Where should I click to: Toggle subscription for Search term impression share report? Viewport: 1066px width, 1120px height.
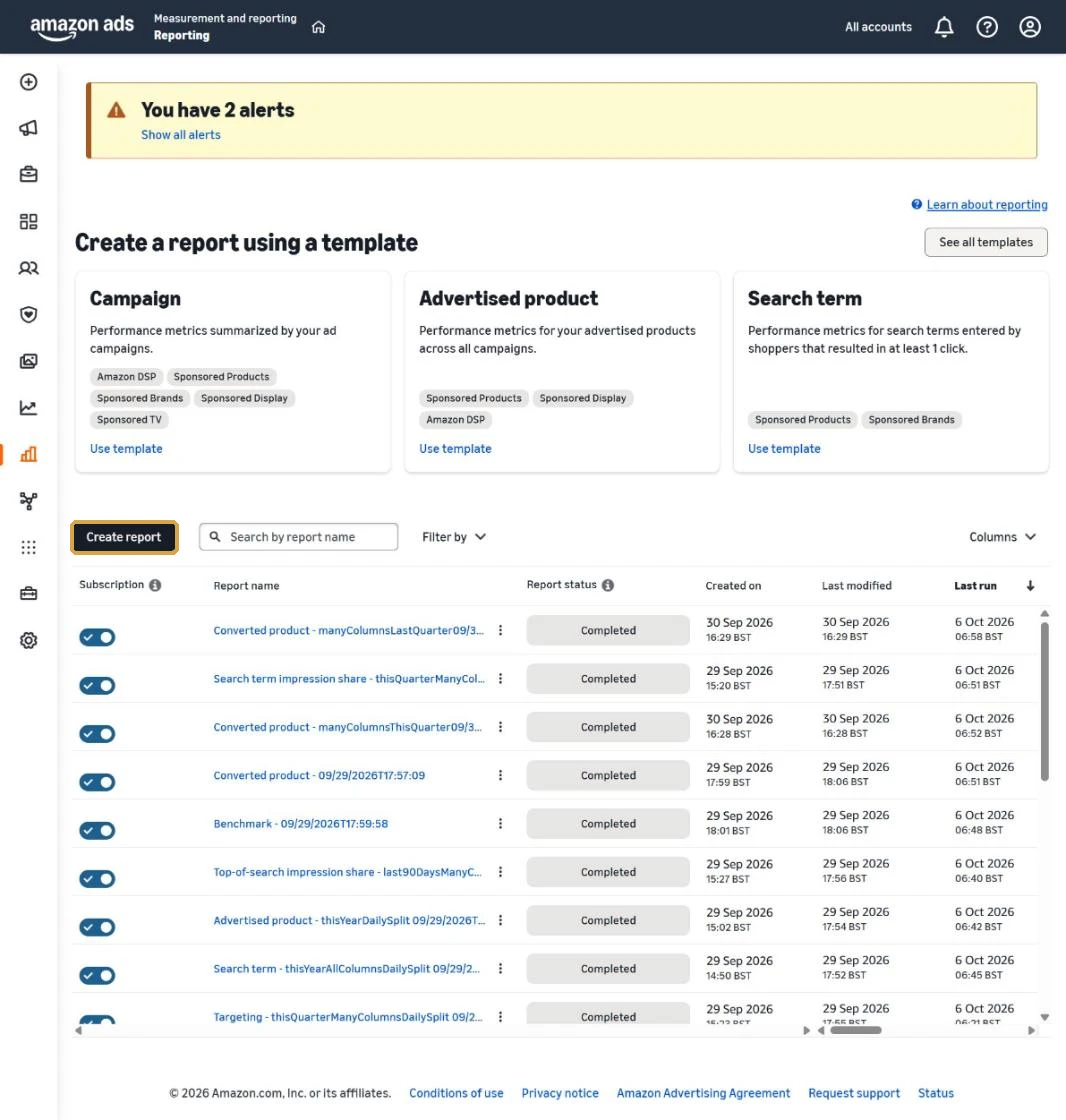(97, 686)
